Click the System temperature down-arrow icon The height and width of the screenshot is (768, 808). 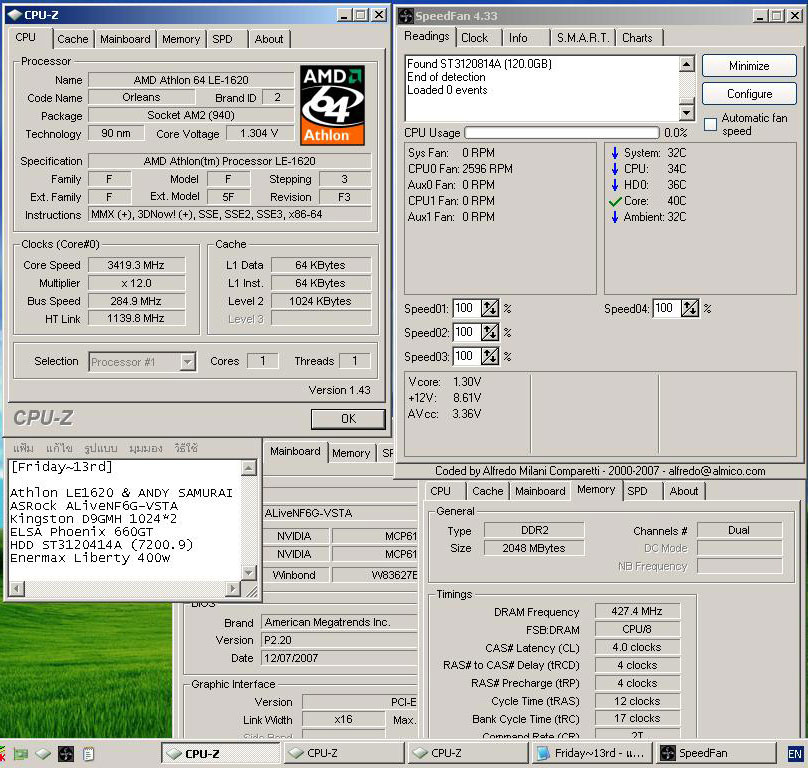pyautogui.click(x=615, y=153)
